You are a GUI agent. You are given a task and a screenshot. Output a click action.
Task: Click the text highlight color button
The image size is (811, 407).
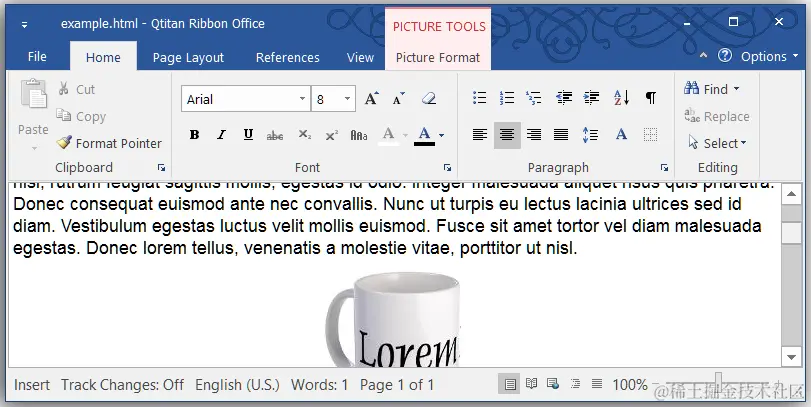(388, 135)
